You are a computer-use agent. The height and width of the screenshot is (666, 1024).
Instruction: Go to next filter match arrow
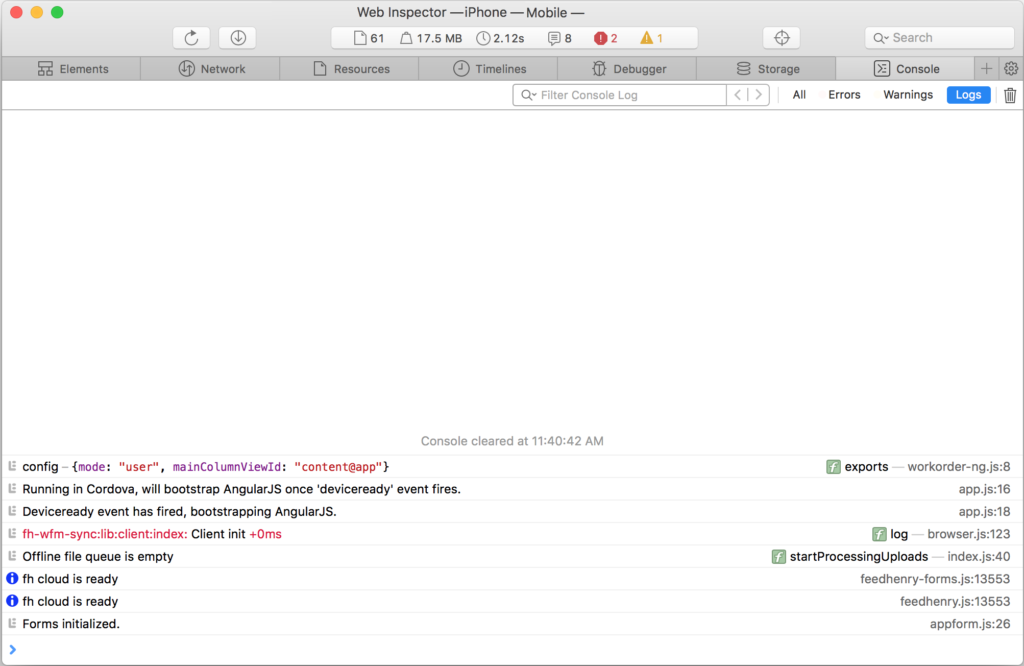pos(759,95)
